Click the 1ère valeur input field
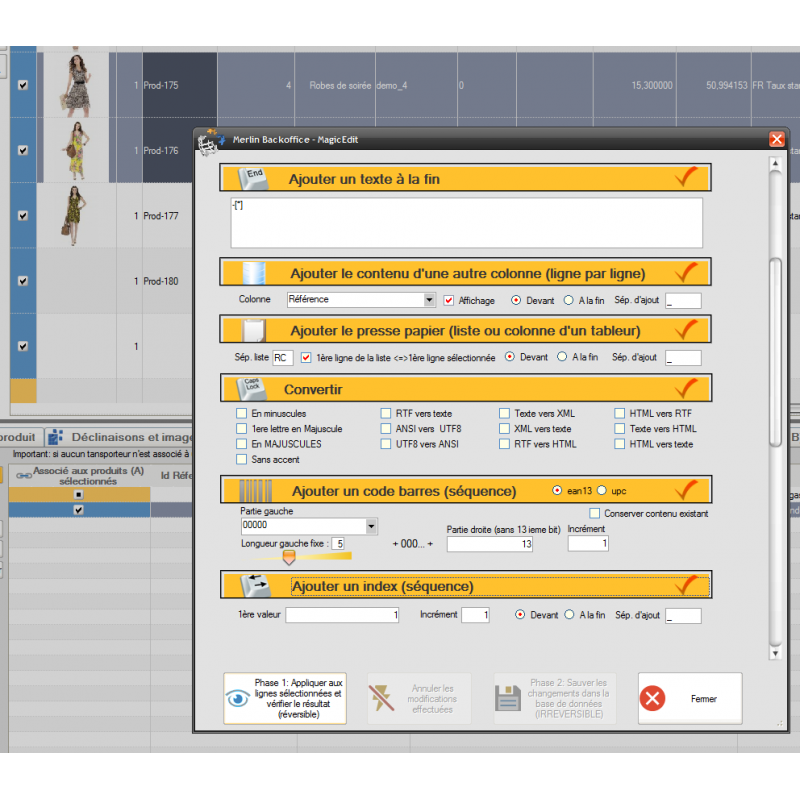This screenshot has height=800, width=800. tap(343, 615)
